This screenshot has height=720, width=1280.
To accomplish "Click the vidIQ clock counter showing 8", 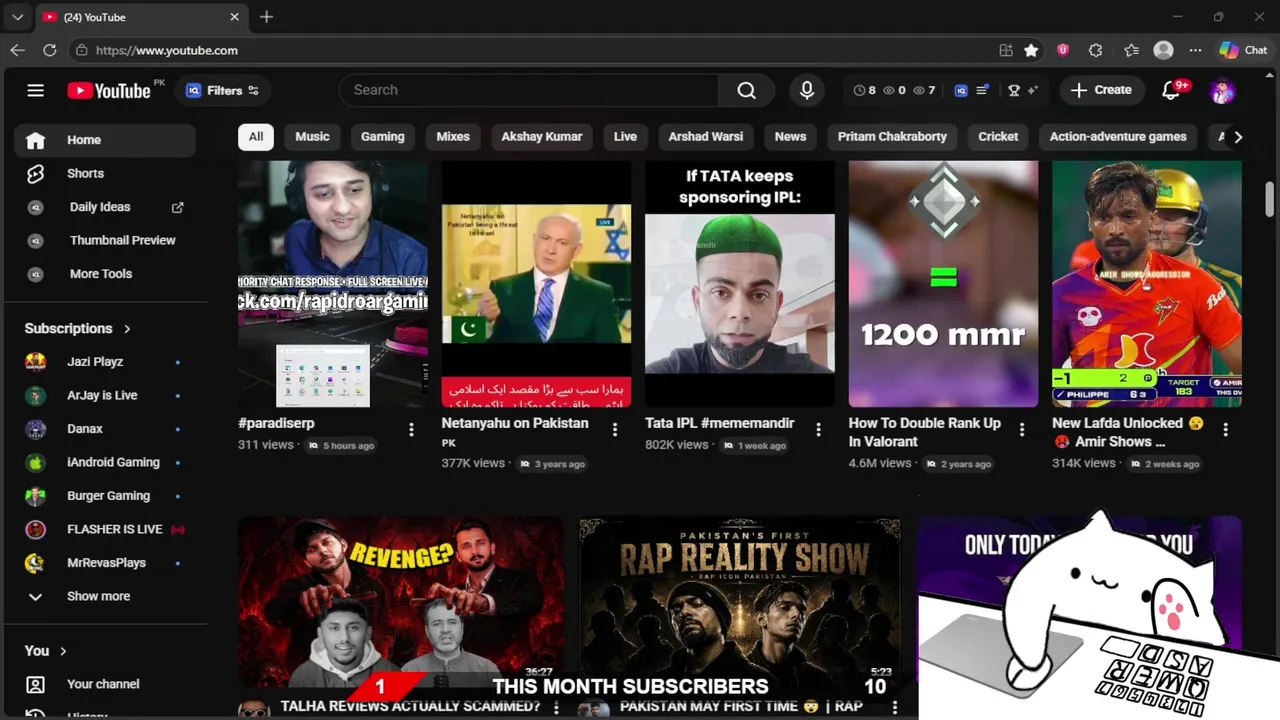I will pos(865,90).
